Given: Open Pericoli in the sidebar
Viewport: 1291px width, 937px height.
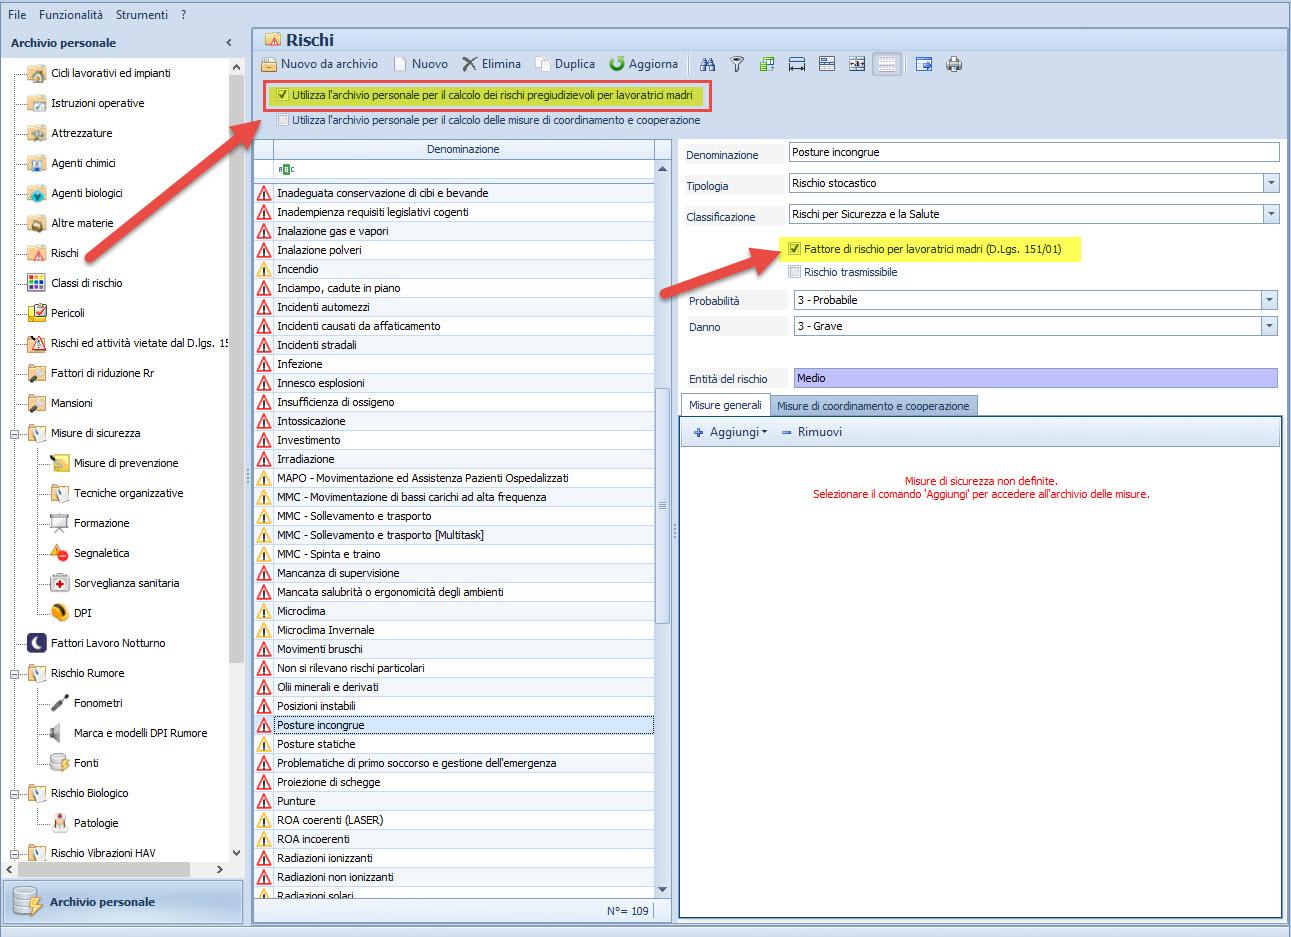Looking at the screenshot, I should tap(67, 313).
